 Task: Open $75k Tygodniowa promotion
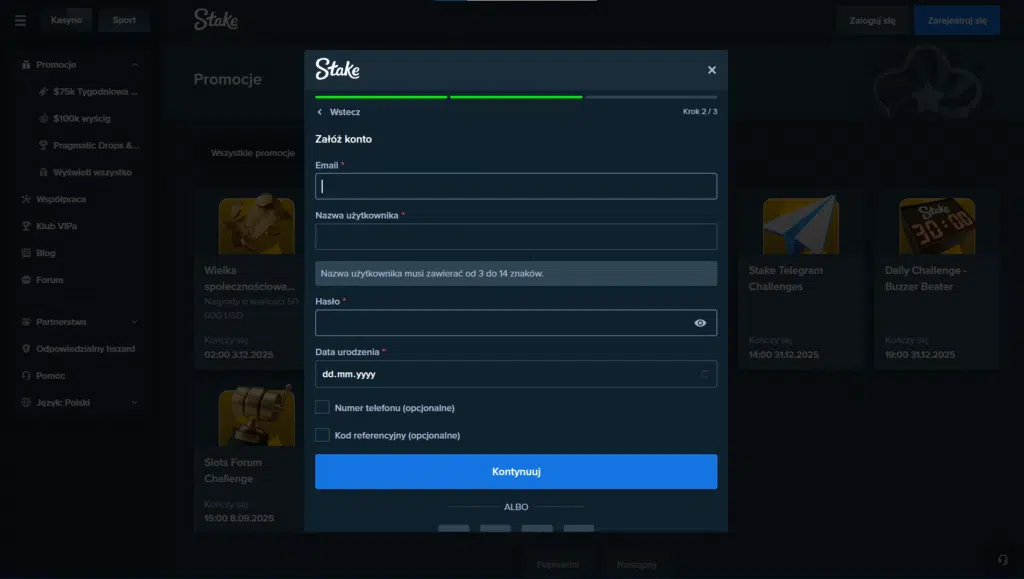[96, 91]
